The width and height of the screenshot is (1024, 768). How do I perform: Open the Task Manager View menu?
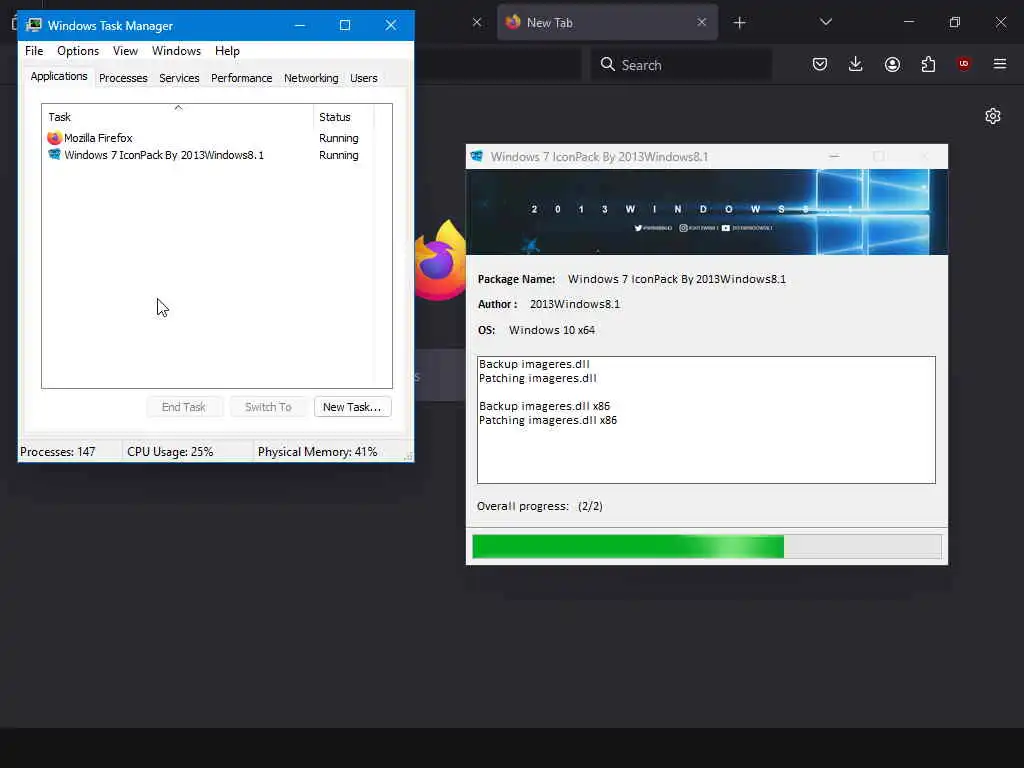(125, 51)
